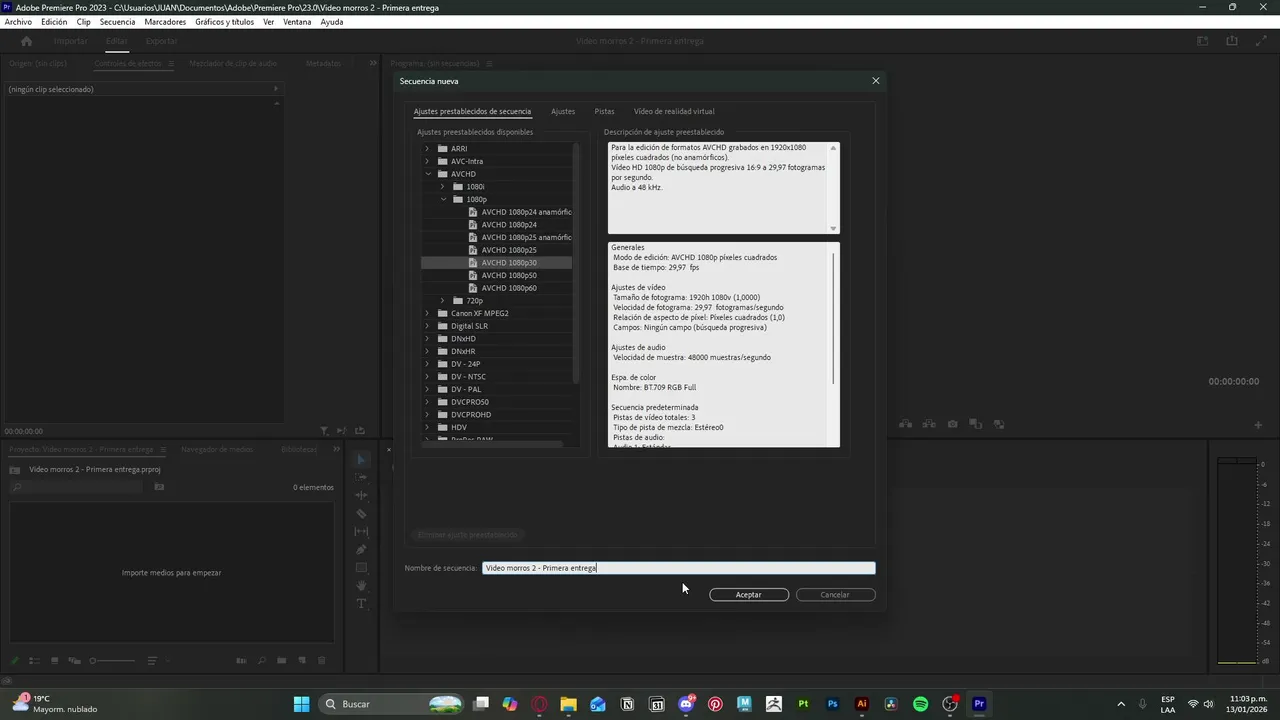Go to Home screen icon in Premiere

pos(27,41)
